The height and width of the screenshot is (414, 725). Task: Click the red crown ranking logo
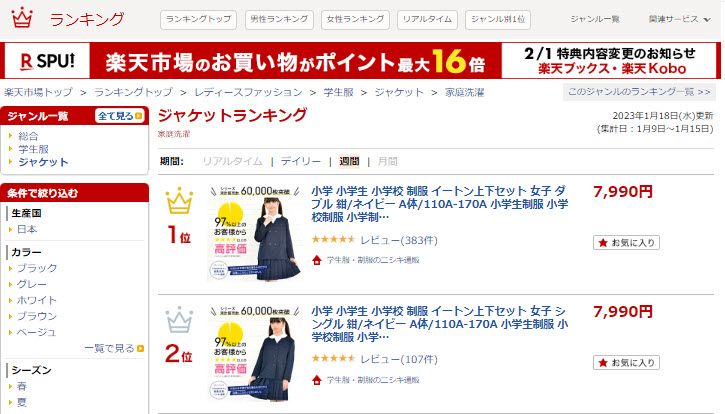[x=22, y=18]
